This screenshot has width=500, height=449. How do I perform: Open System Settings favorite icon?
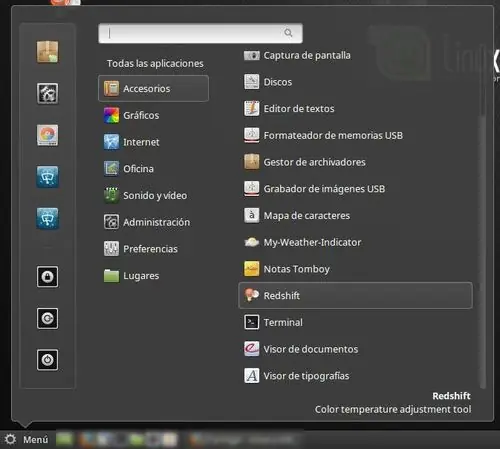(x=47, y=93)
